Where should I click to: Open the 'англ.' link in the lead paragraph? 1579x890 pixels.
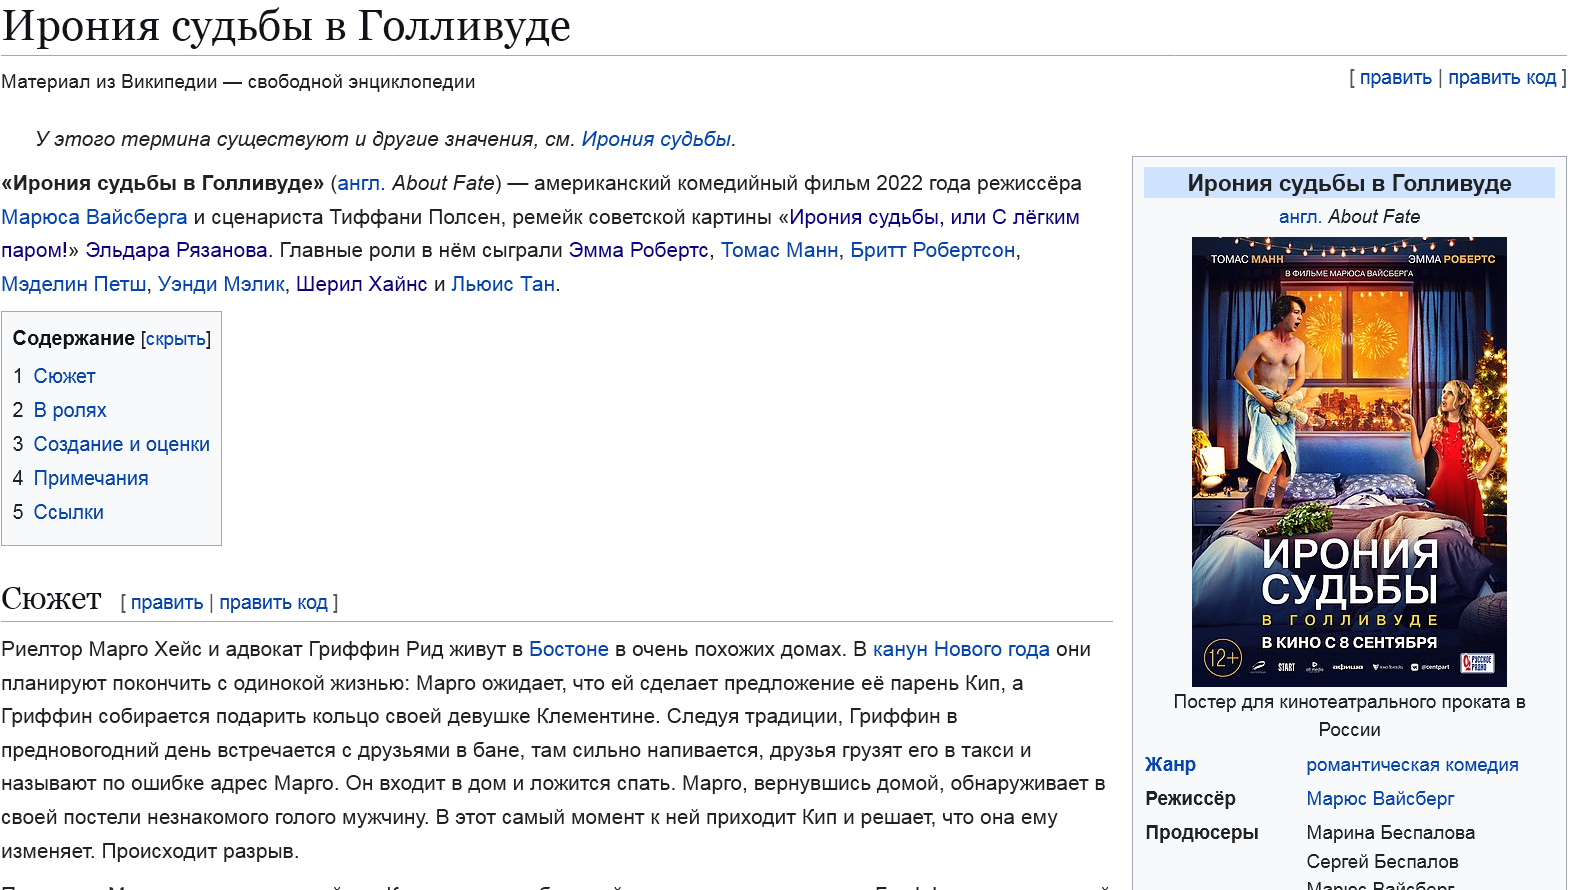click(361, 183)
